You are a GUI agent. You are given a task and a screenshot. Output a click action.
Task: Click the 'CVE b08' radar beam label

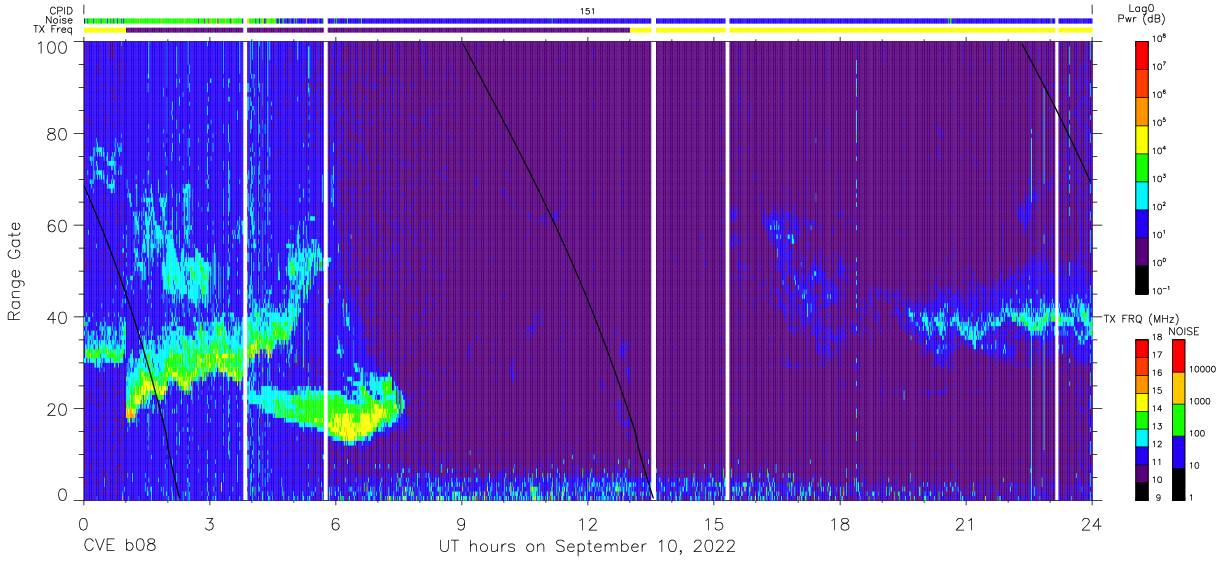click(x=119, y=547)
